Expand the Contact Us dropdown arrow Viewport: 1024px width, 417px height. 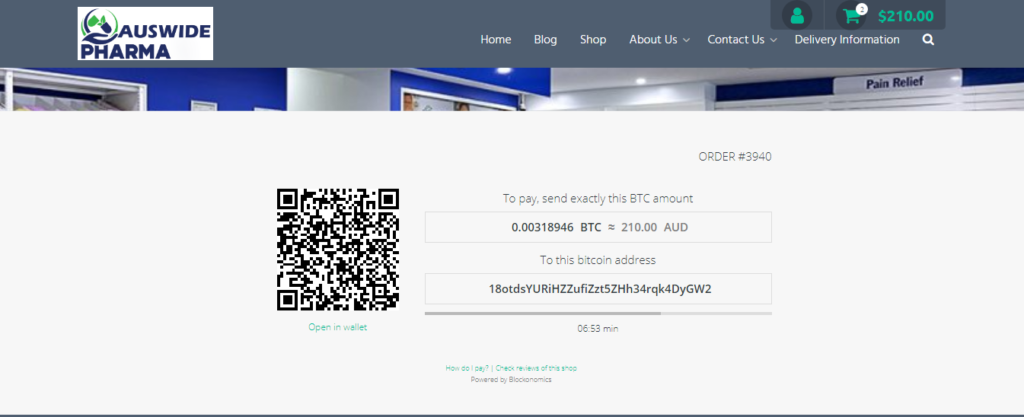[x=774, y=41]
